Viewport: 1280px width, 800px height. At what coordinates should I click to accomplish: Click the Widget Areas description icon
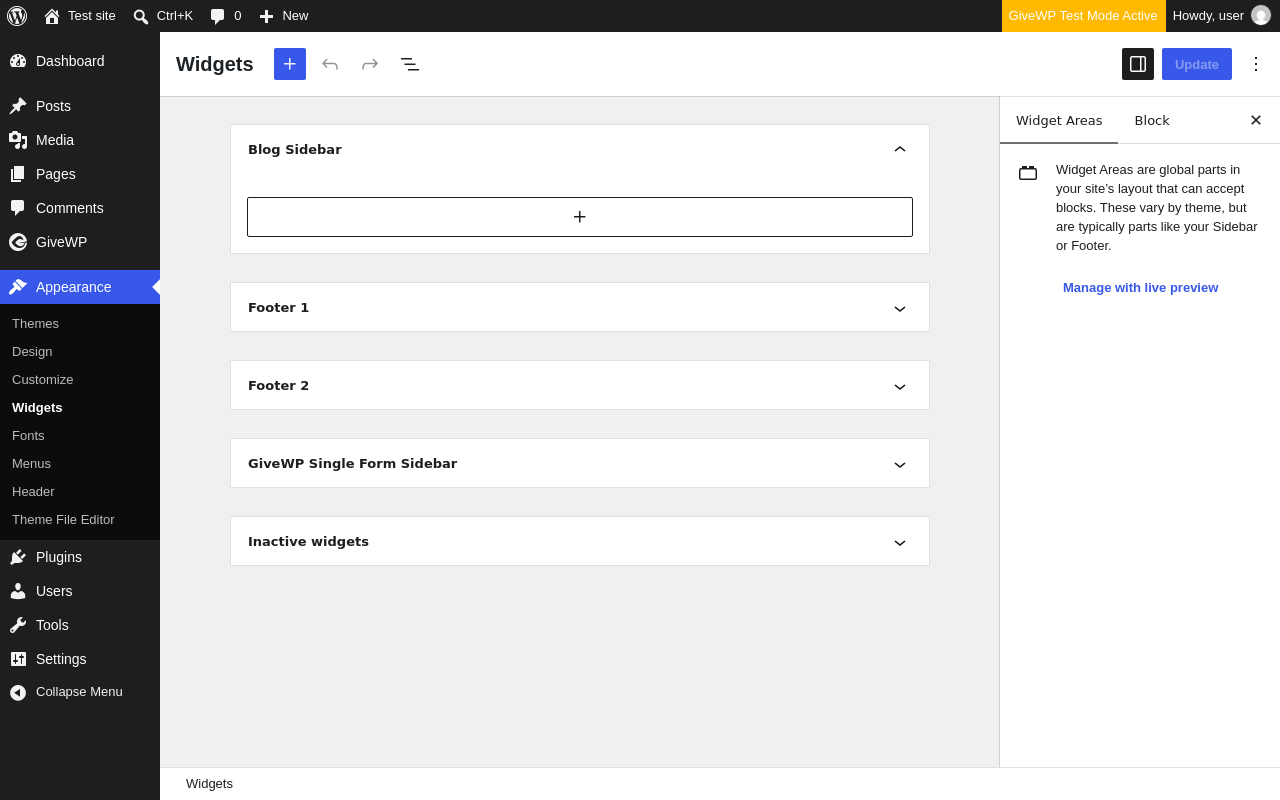coord(1028,173)
